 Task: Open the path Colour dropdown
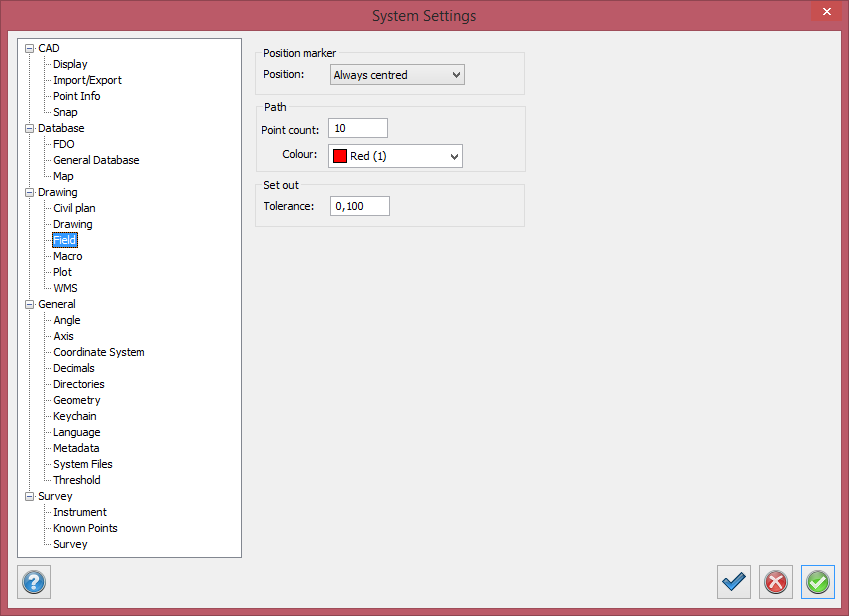pyautogui.click(x=395, y=156)
